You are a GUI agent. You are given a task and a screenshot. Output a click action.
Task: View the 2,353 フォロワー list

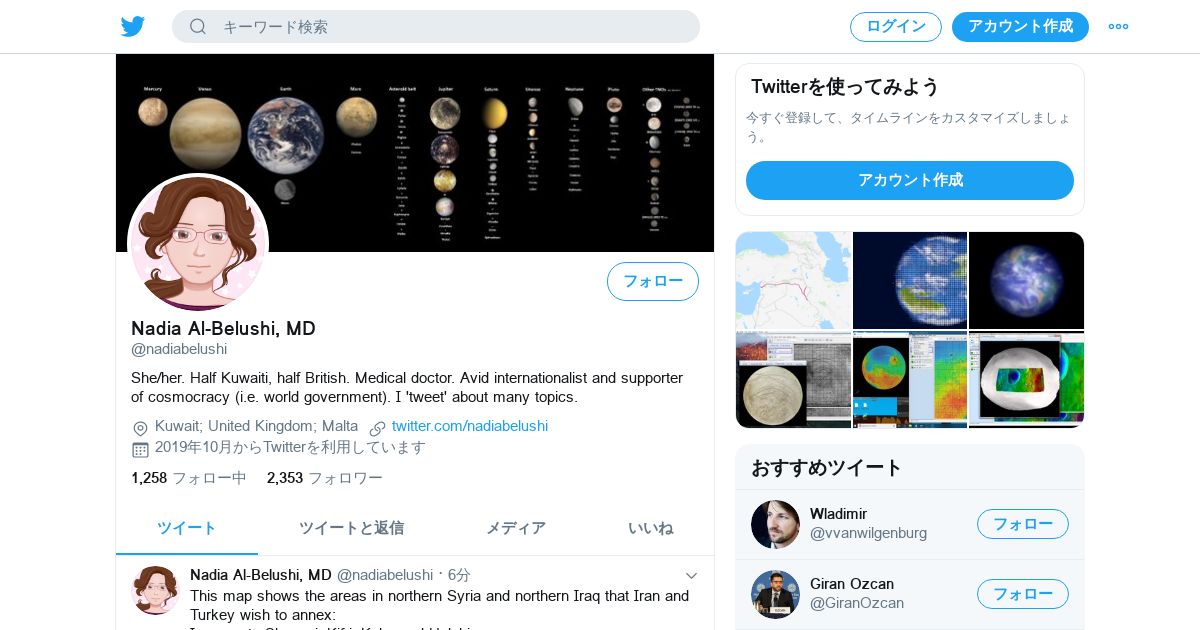(324, 478)
